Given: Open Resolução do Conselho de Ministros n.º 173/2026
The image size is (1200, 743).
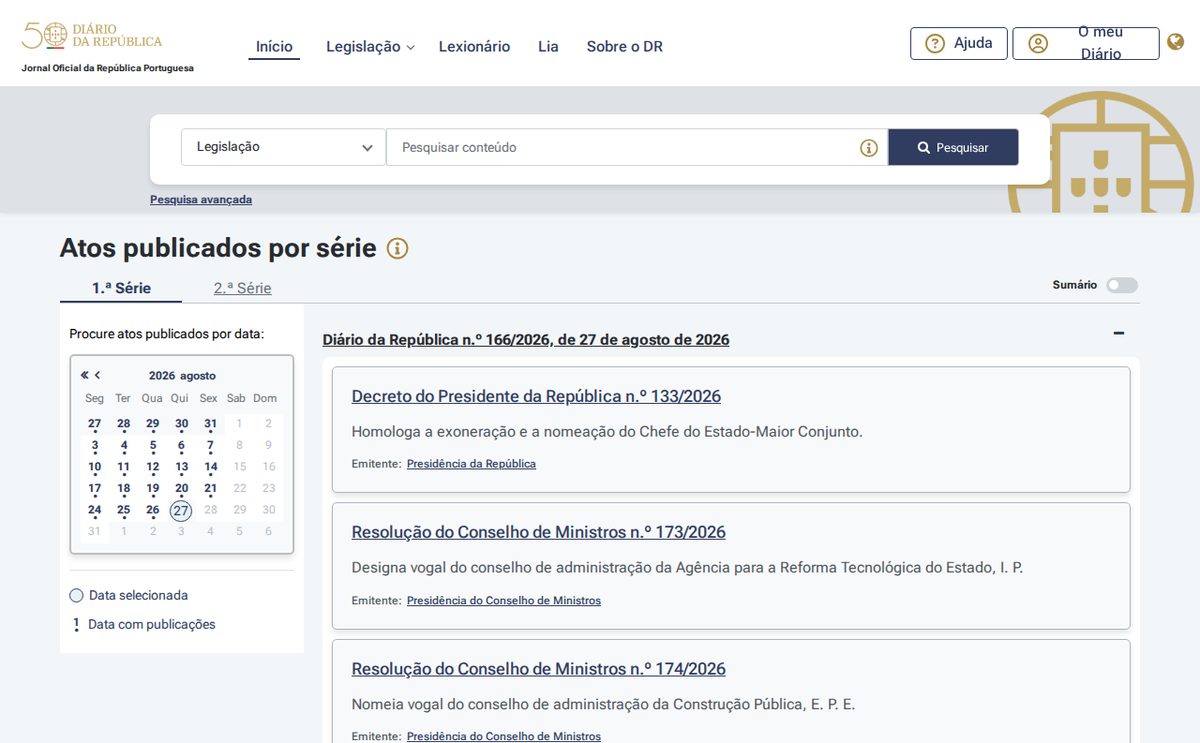Looking at the screenshot, I should pyautogui.click(x=539, y=532).
